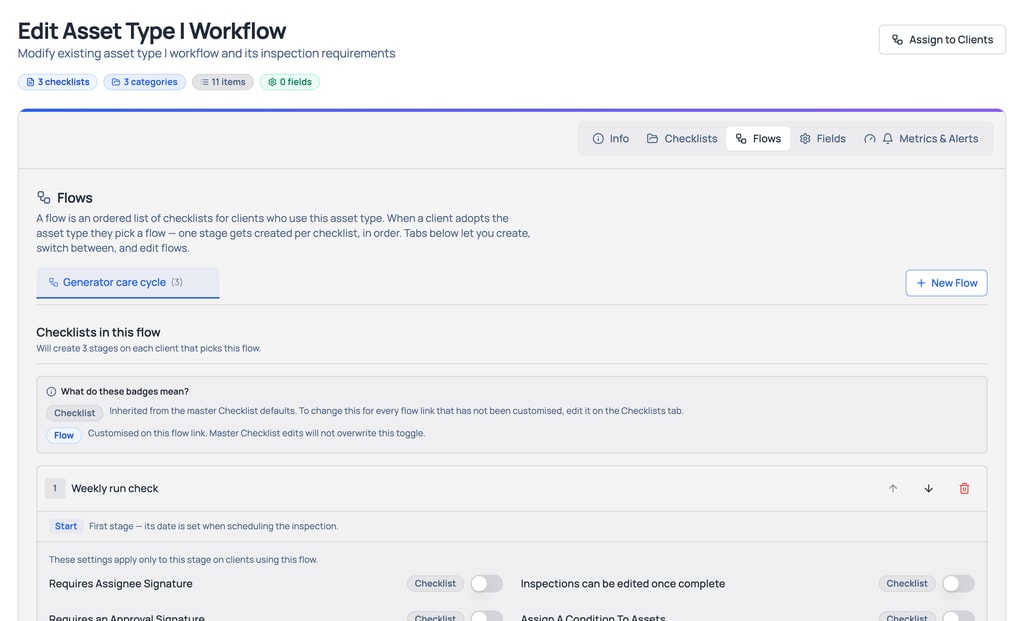Click the 'What do these badges mean?' heading
Screen dimensions: 1024x621
coord(125,392)
